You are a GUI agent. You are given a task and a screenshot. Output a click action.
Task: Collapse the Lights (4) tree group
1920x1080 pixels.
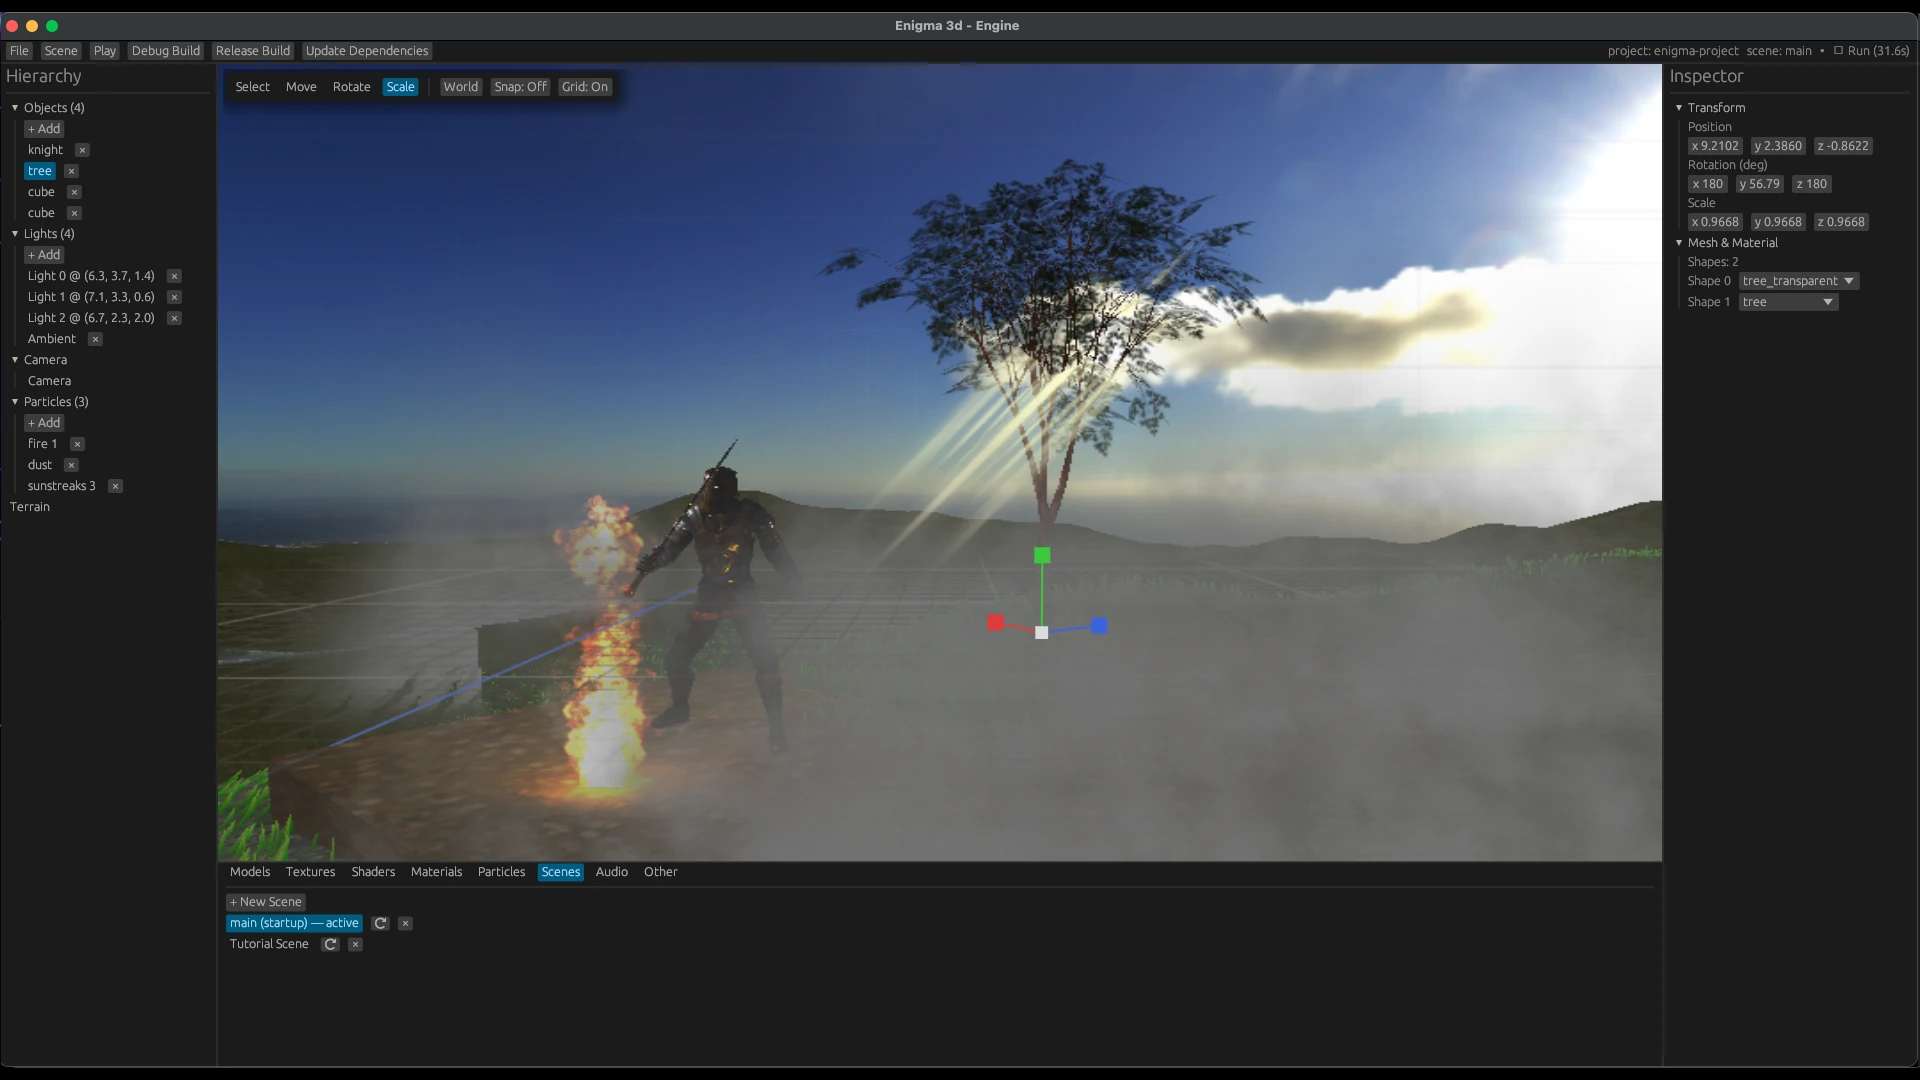click(15, 234)
